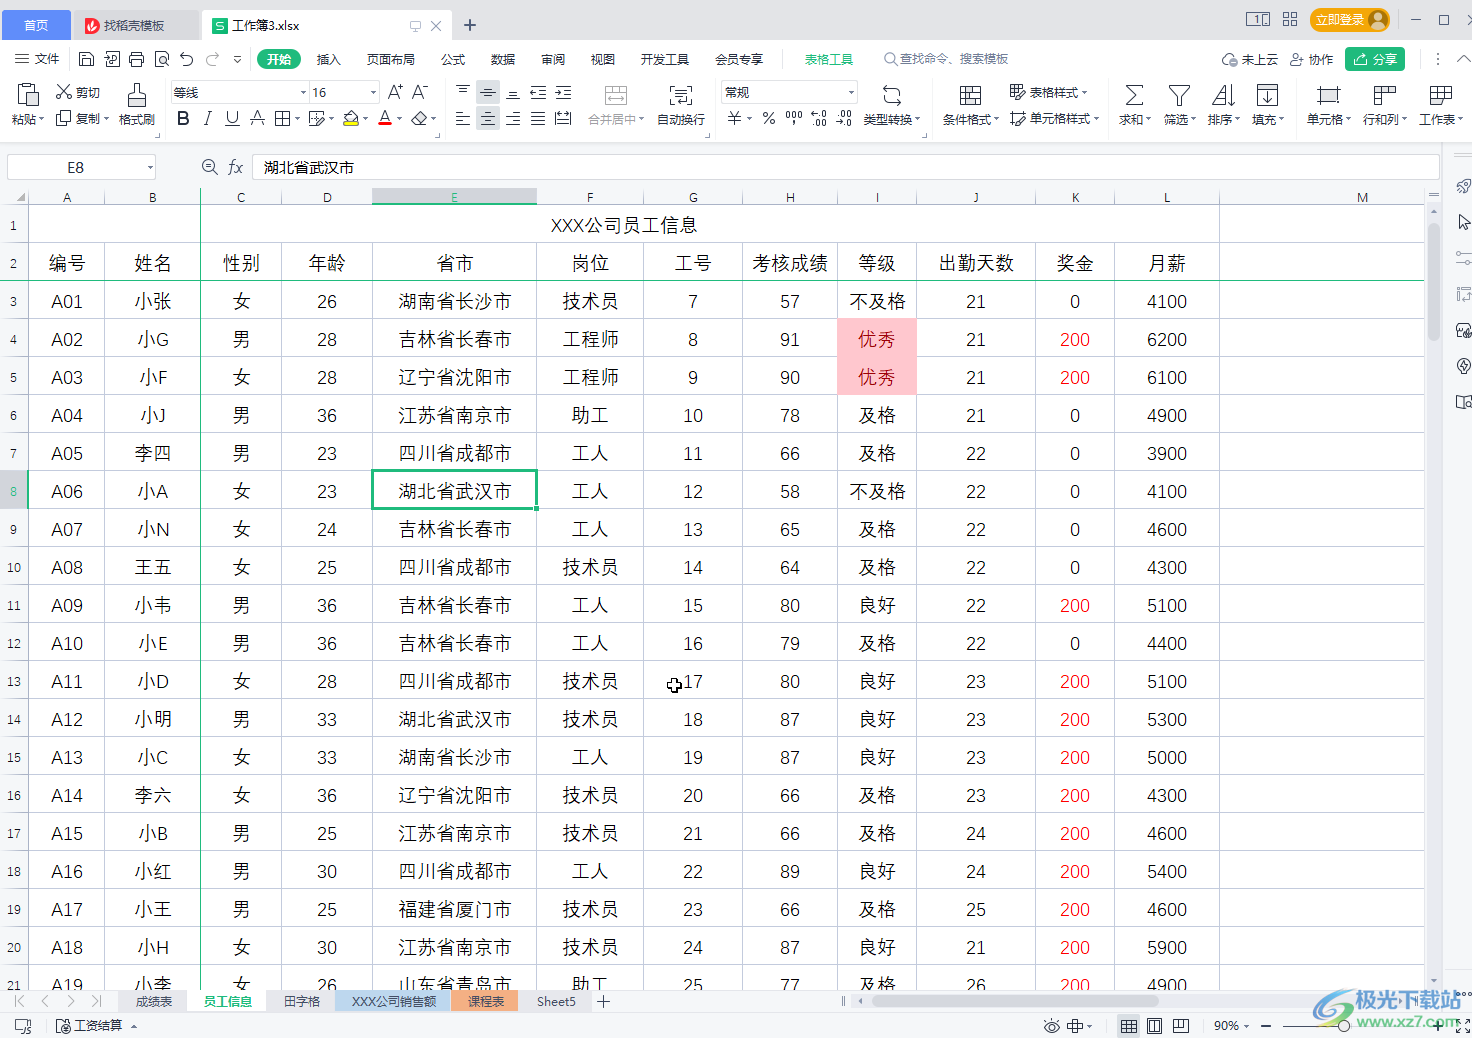Click the zoom magnifier in formula bar
This screenshot has height=1038, width=1472.
[x=209, y=167]
